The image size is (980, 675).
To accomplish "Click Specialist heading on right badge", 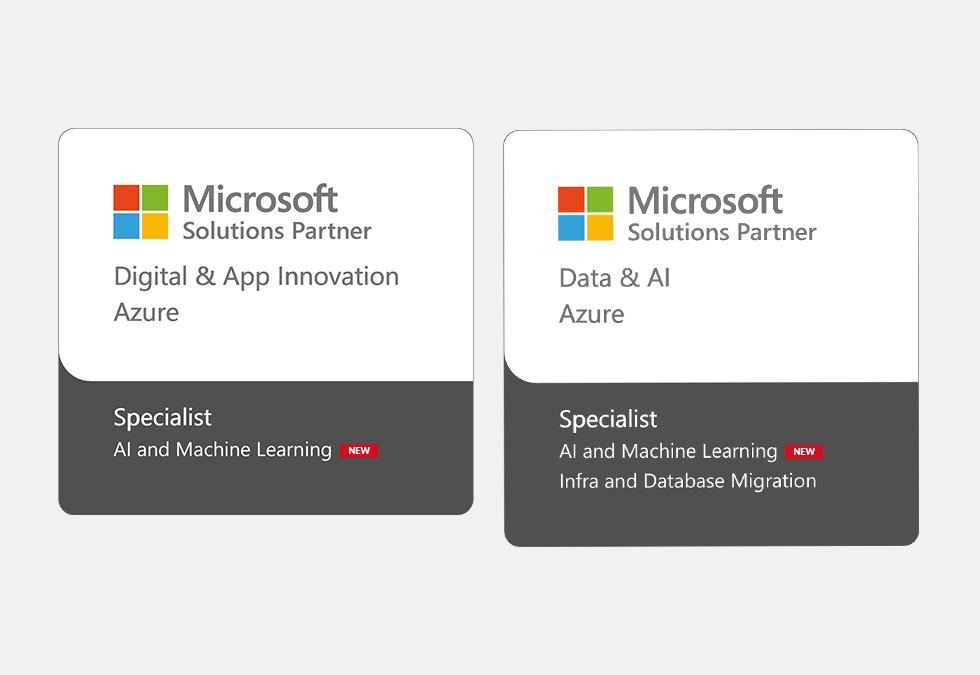I will click(x=608, y=419).
